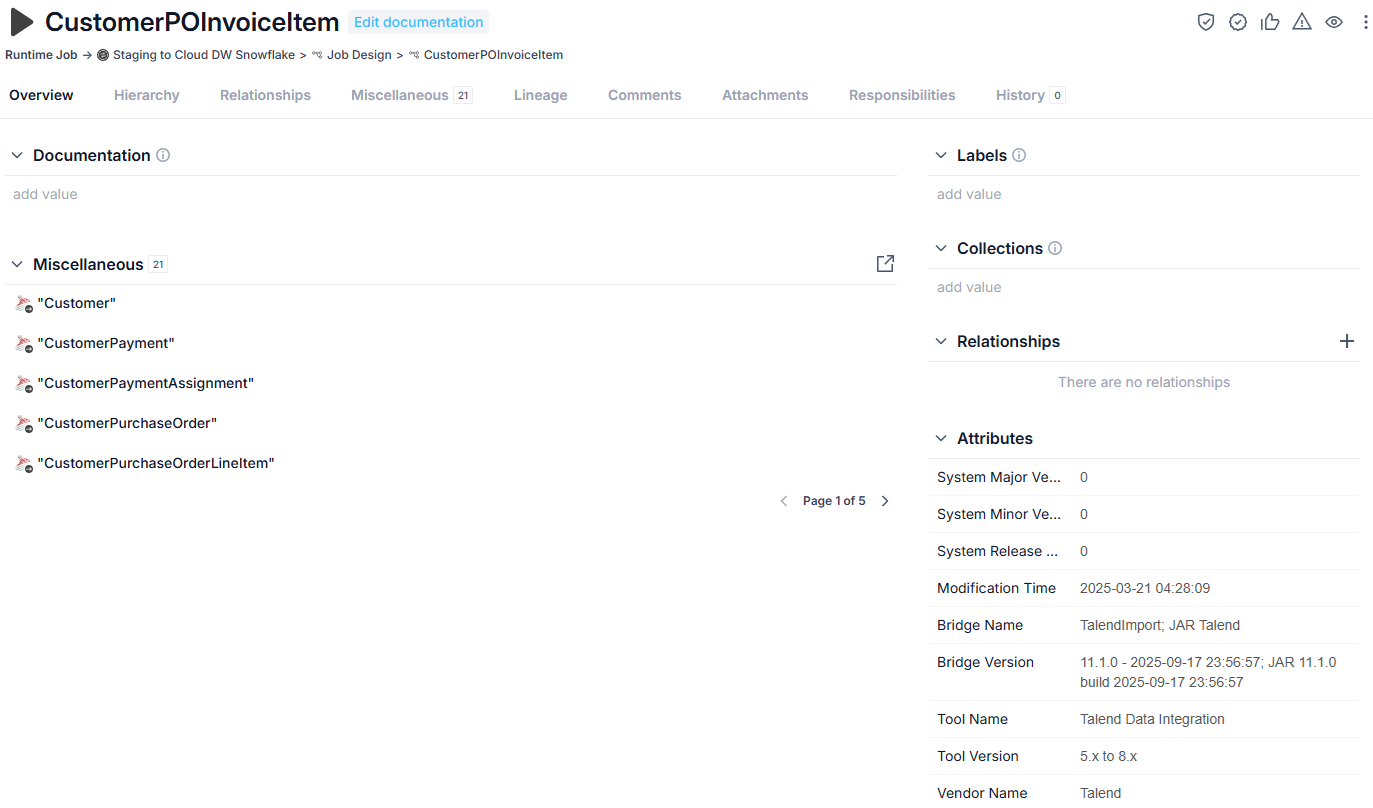The width and height of the screenshot is (1373, 808).
Task: Collapse the Documentation section
Action: pyautogui.click(x=17, y=155)
